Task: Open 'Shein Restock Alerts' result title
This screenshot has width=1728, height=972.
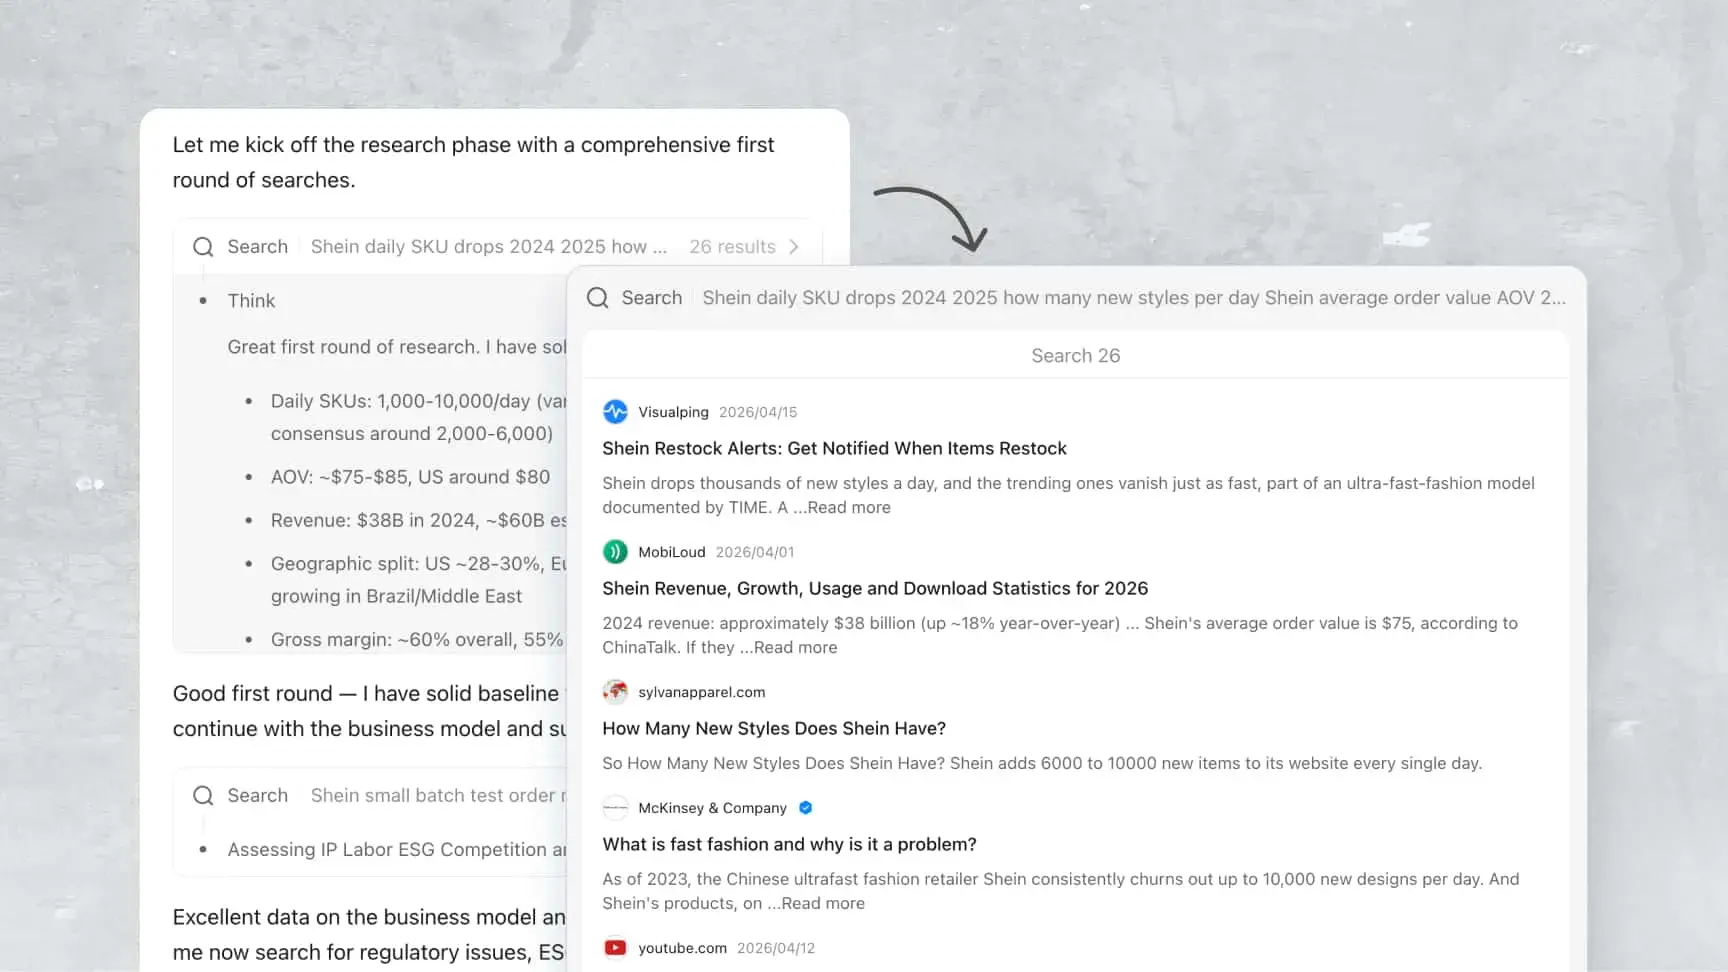Action: click(x=834, y=449)
